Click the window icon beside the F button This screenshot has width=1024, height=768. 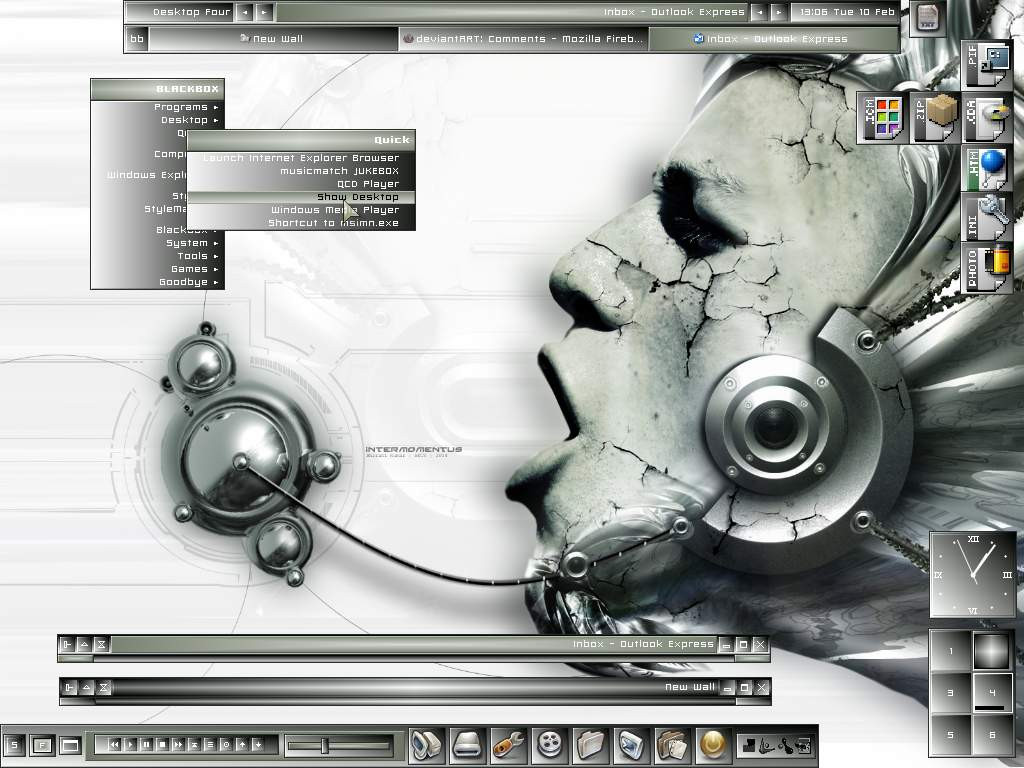(70, 745)
